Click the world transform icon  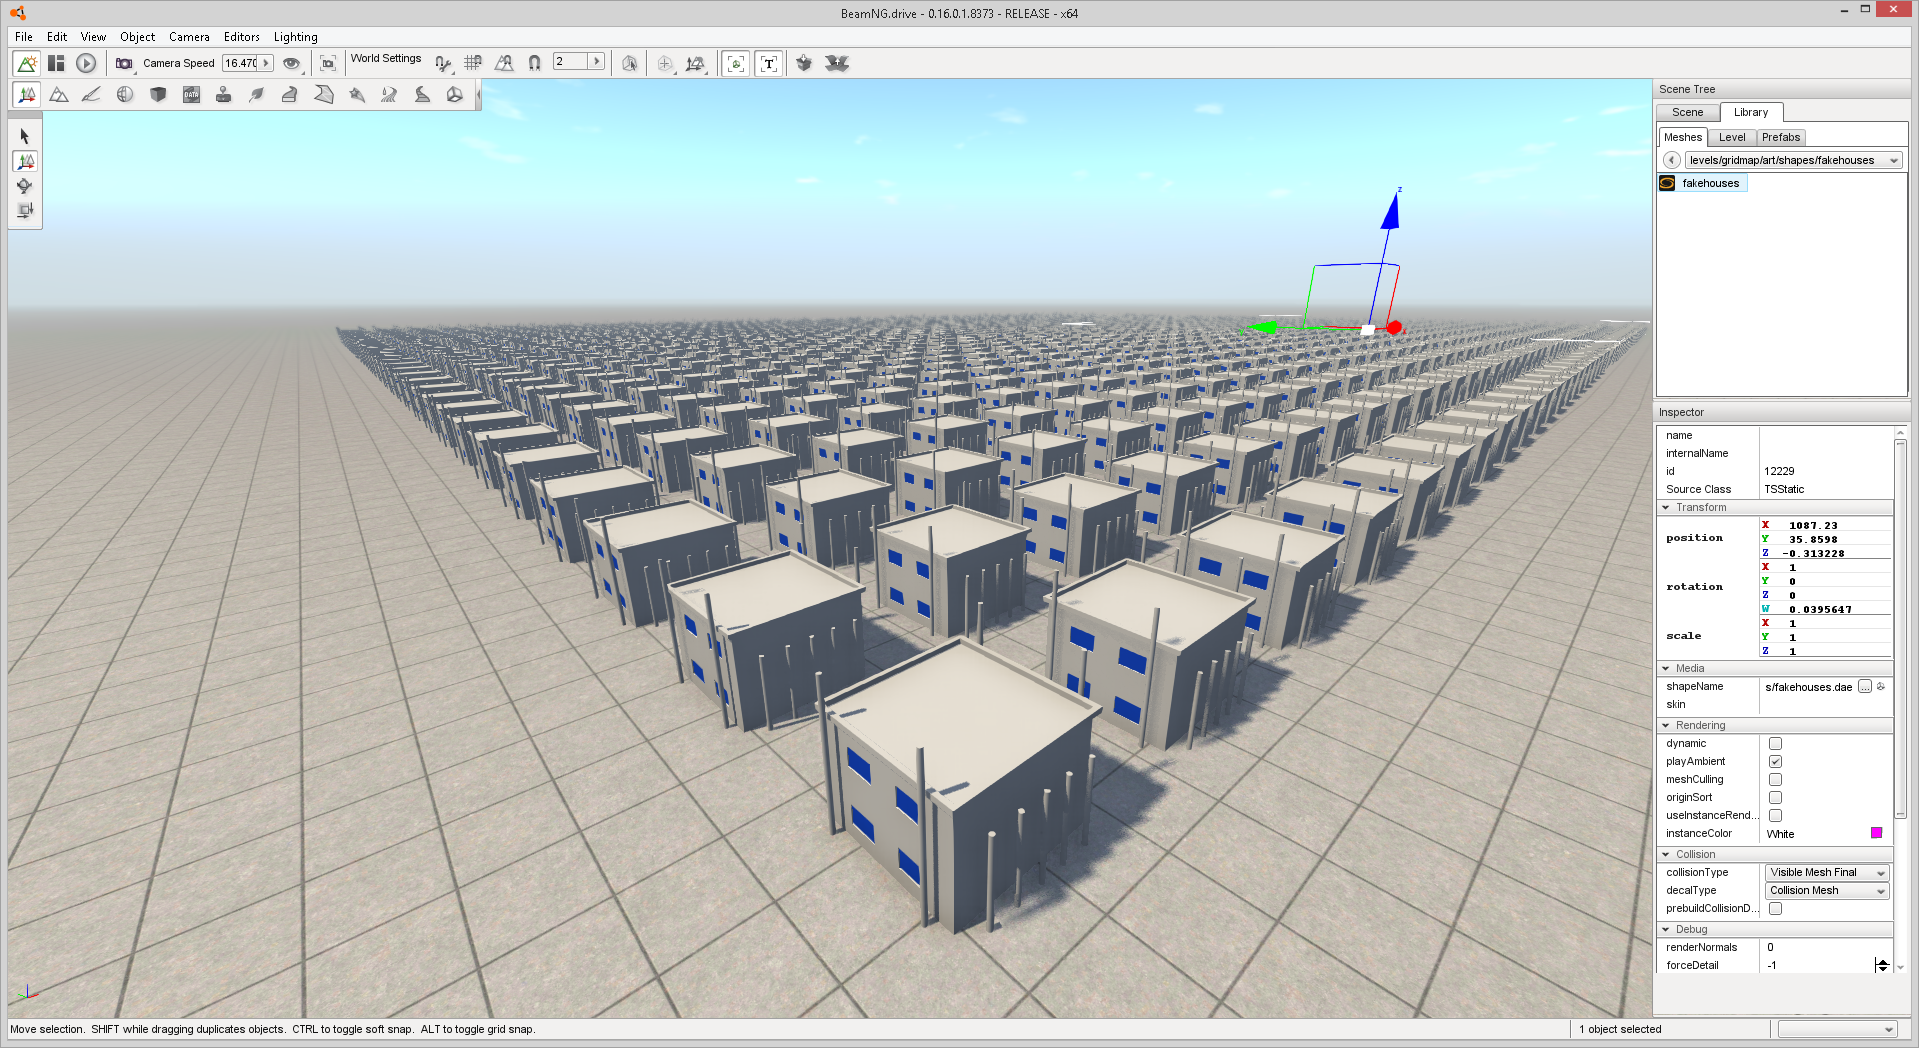696,63
